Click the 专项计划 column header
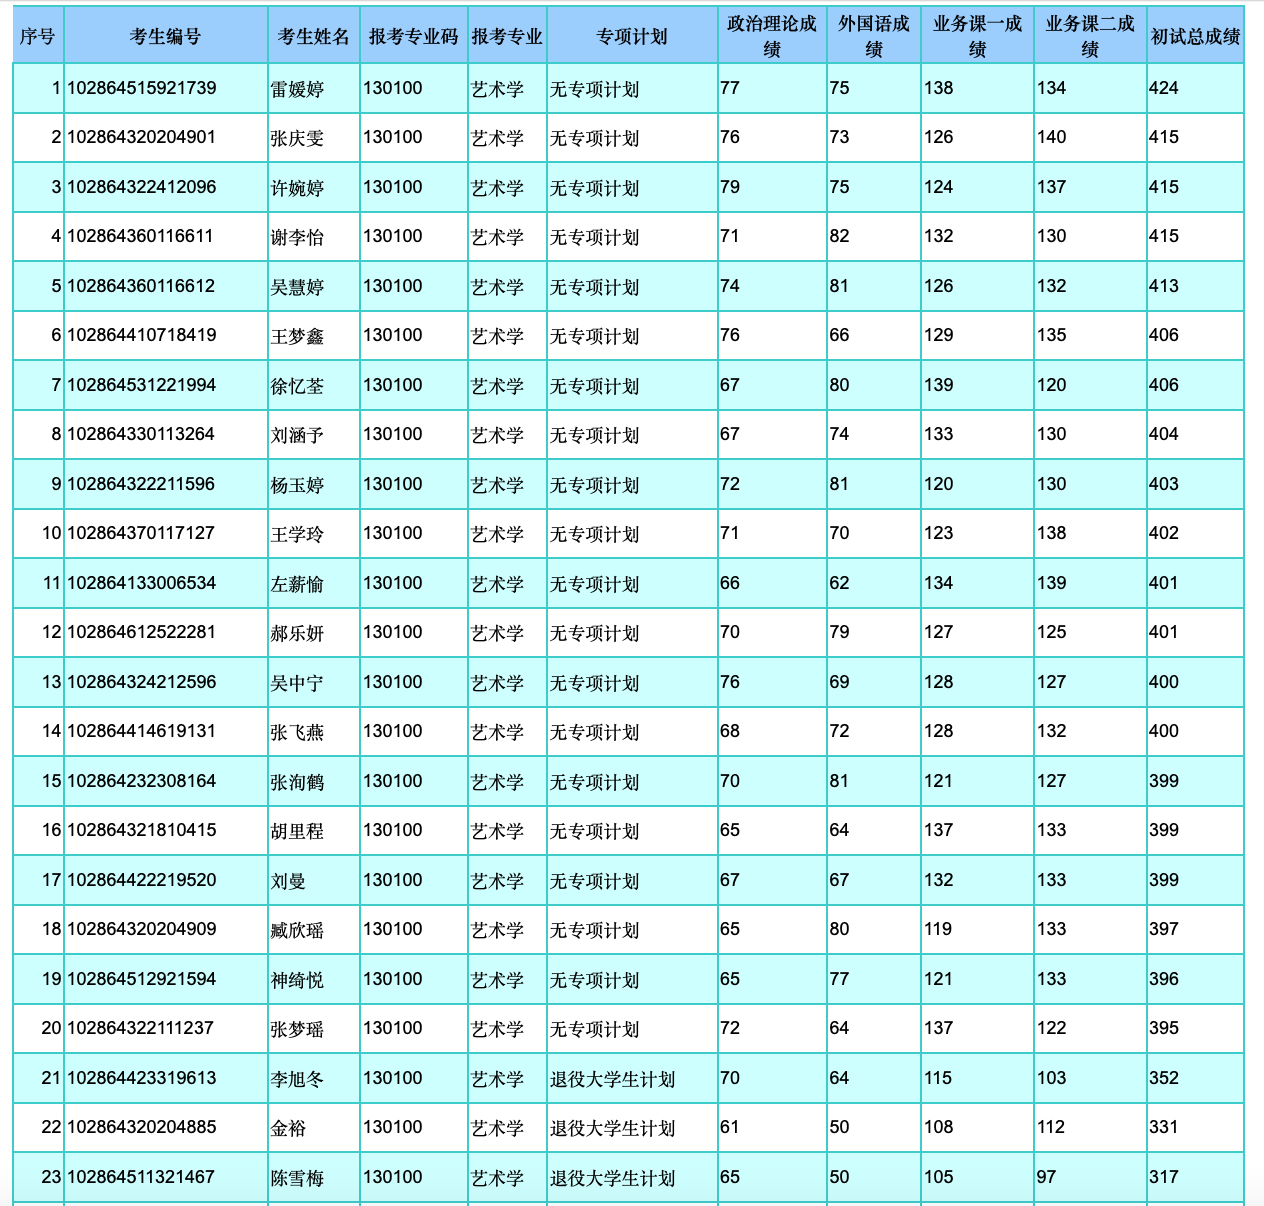 [632, 36]
